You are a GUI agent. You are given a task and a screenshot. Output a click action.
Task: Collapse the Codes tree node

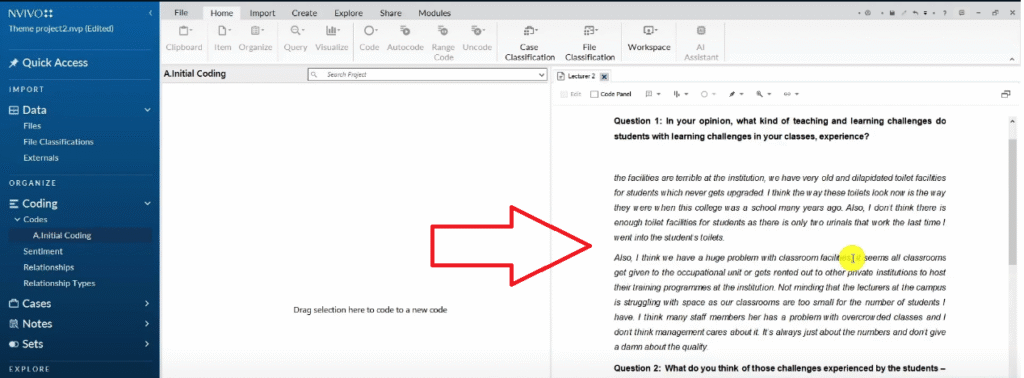pos(18,219)
